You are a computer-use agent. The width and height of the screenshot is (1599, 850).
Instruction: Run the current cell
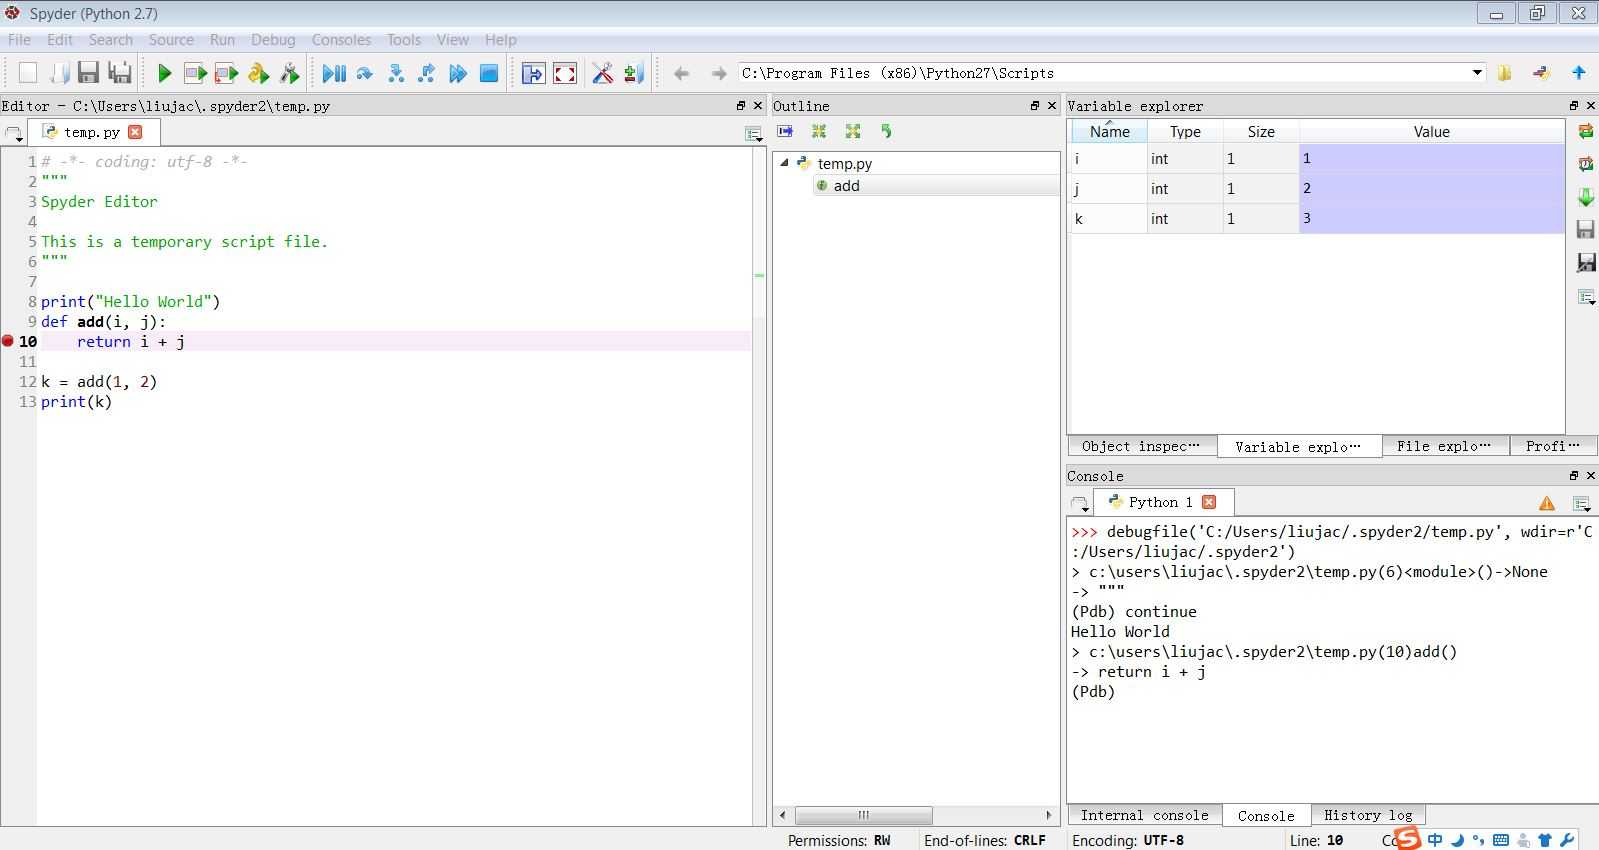[196, 73]
